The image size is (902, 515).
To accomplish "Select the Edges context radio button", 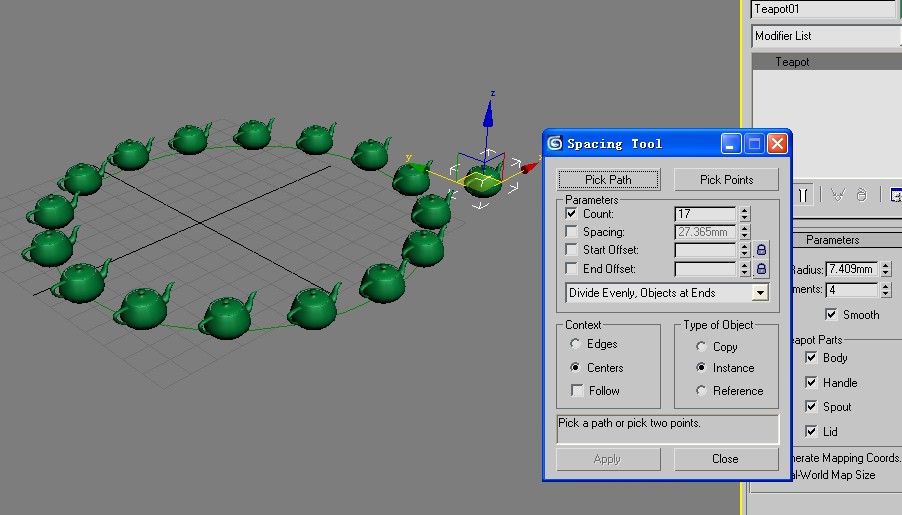I will (575, 344).
